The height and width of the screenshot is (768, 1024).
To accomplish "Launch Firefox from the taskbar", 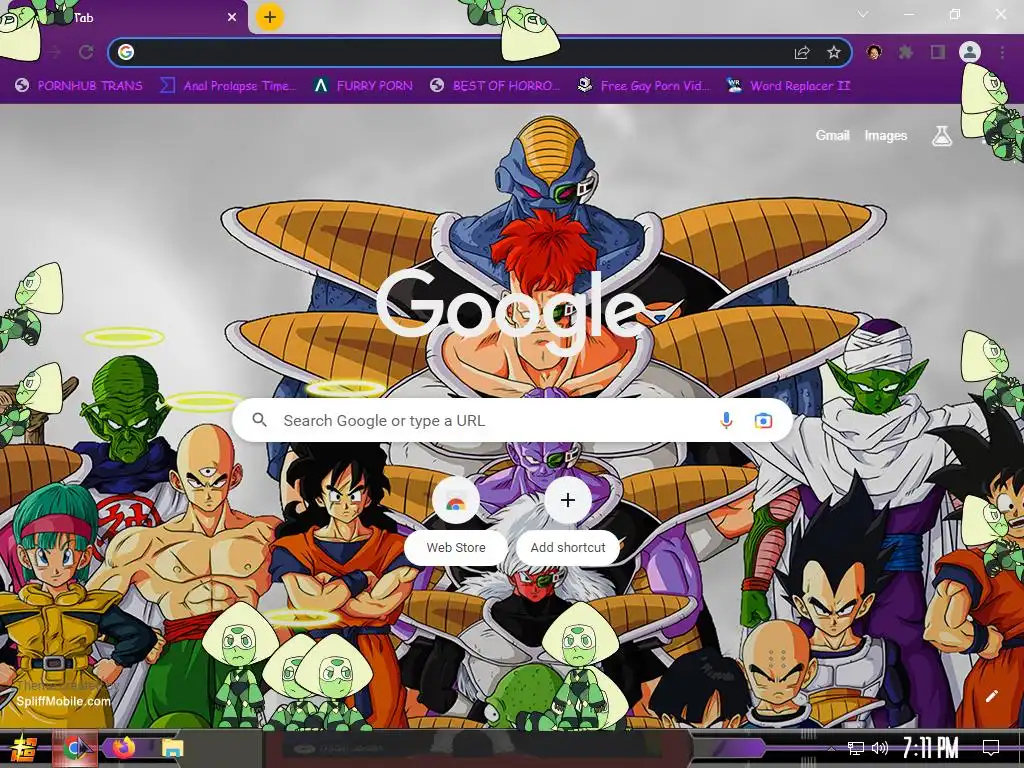I will (x=123, y=747).
